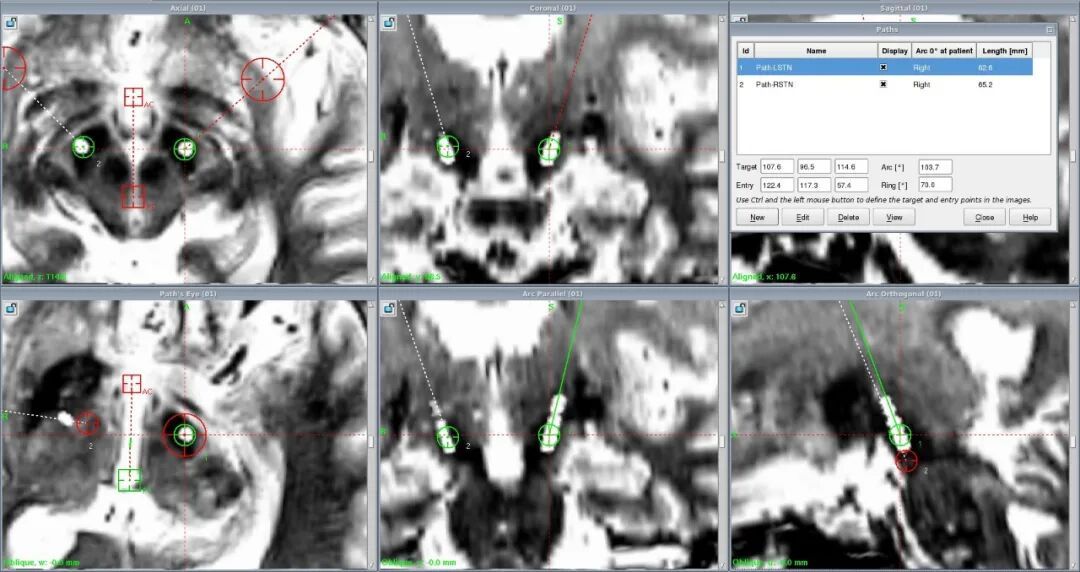
Task: Toggle the lock icon in the Axial view
Action: [10, 23]
